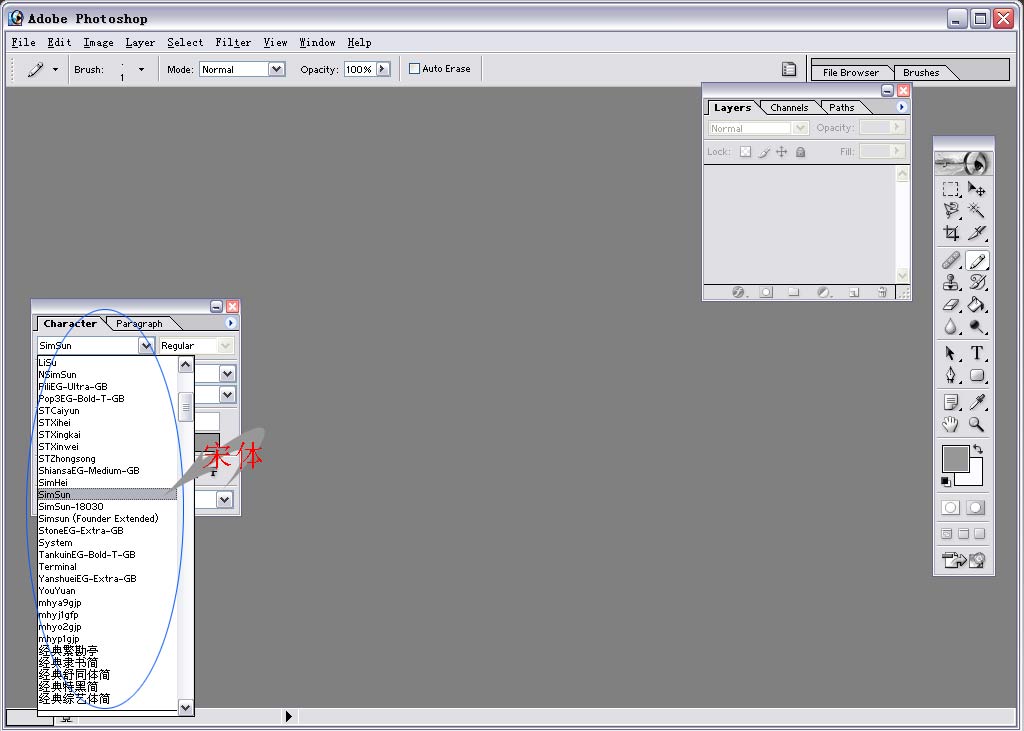Open the Window menu
The image size is (1024, 731).
point(317,42)
